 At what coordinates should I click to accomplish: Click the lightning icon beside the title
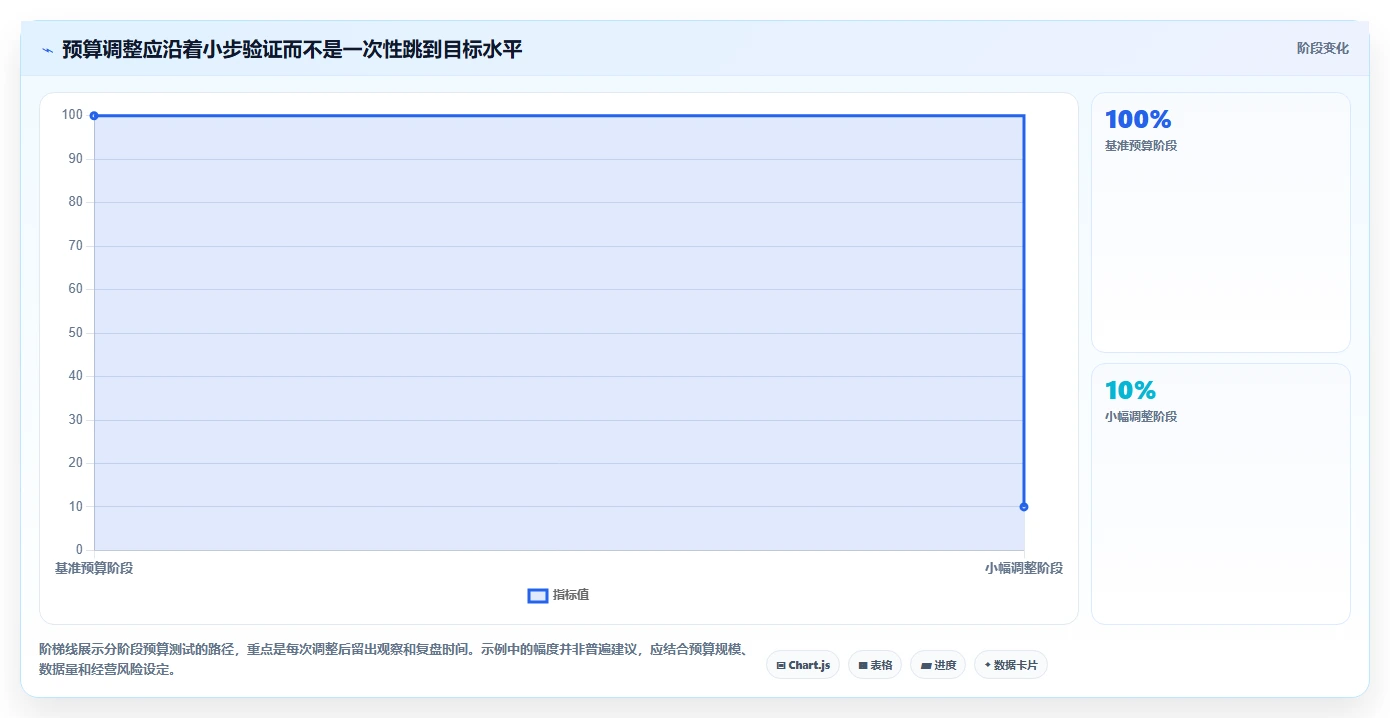(47, 50)
